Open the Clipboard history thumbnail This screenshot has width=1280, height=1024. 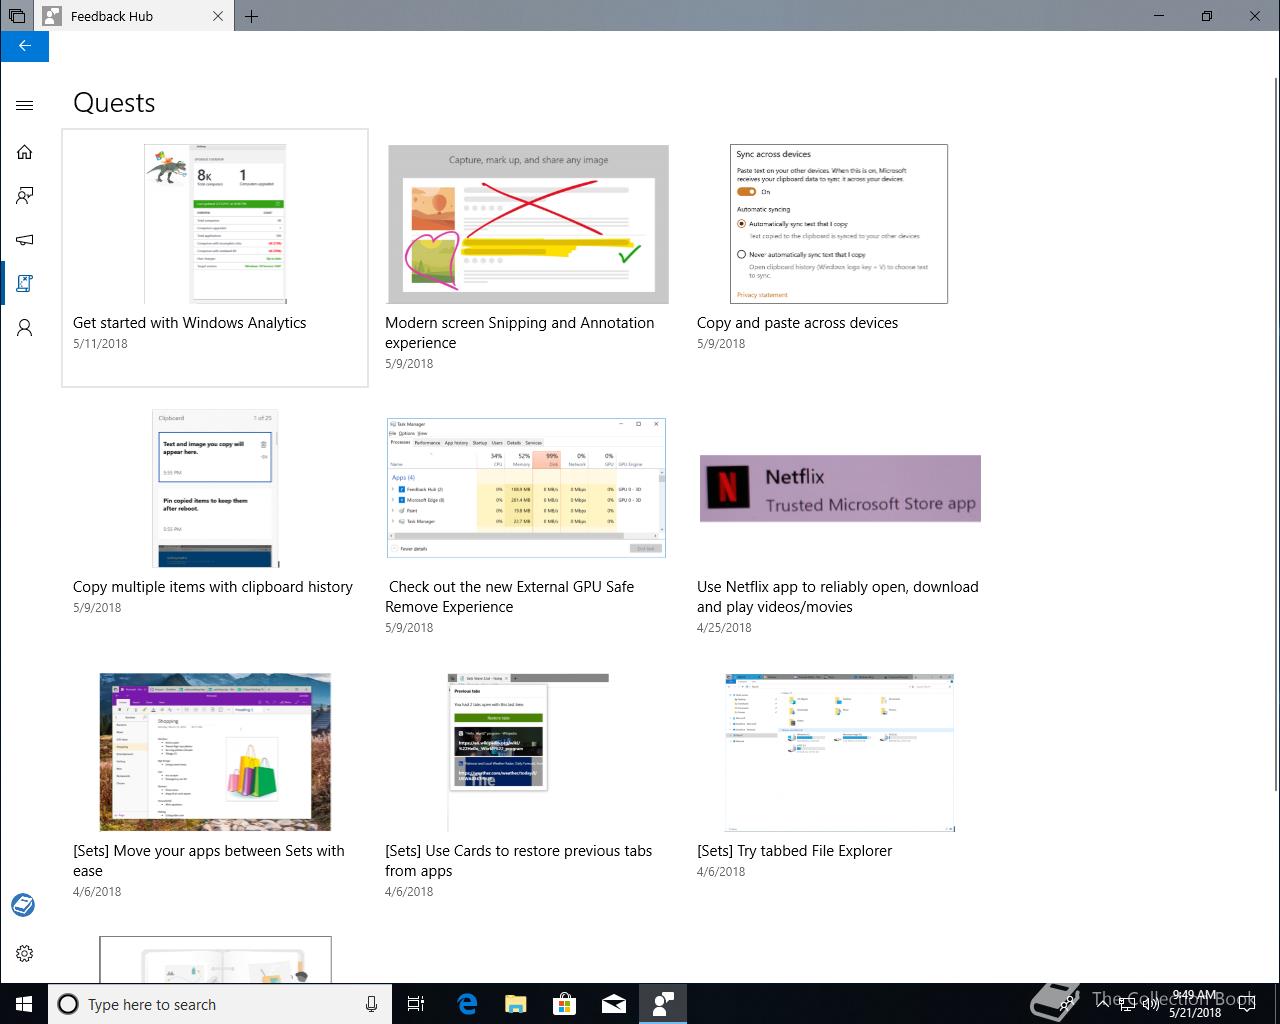click(x=215, y=488)
